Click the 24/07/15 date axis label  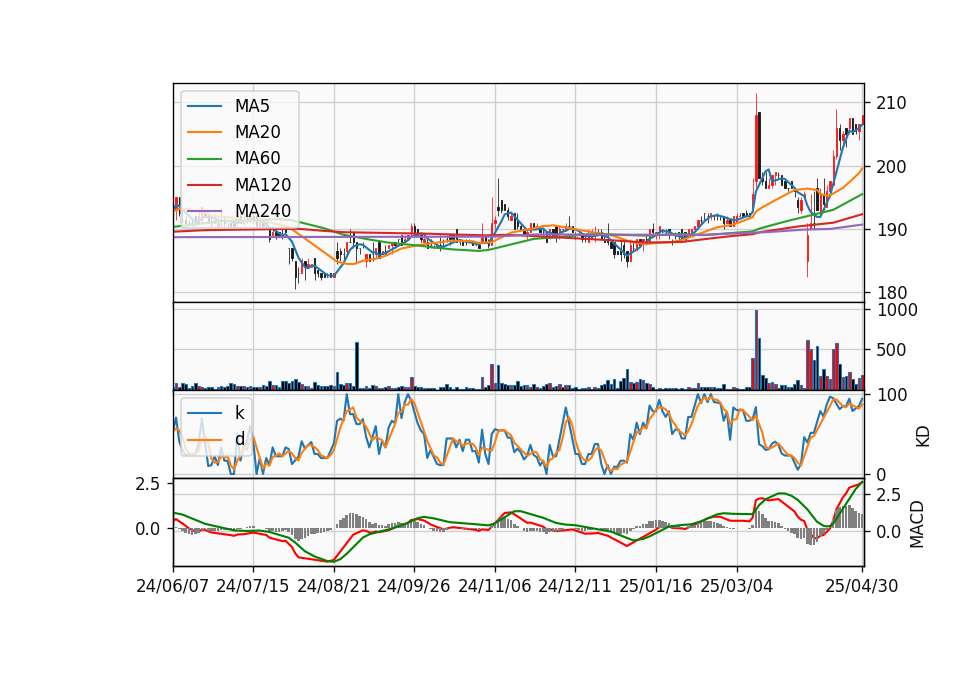pyautogui.click(x=252, y=586)
